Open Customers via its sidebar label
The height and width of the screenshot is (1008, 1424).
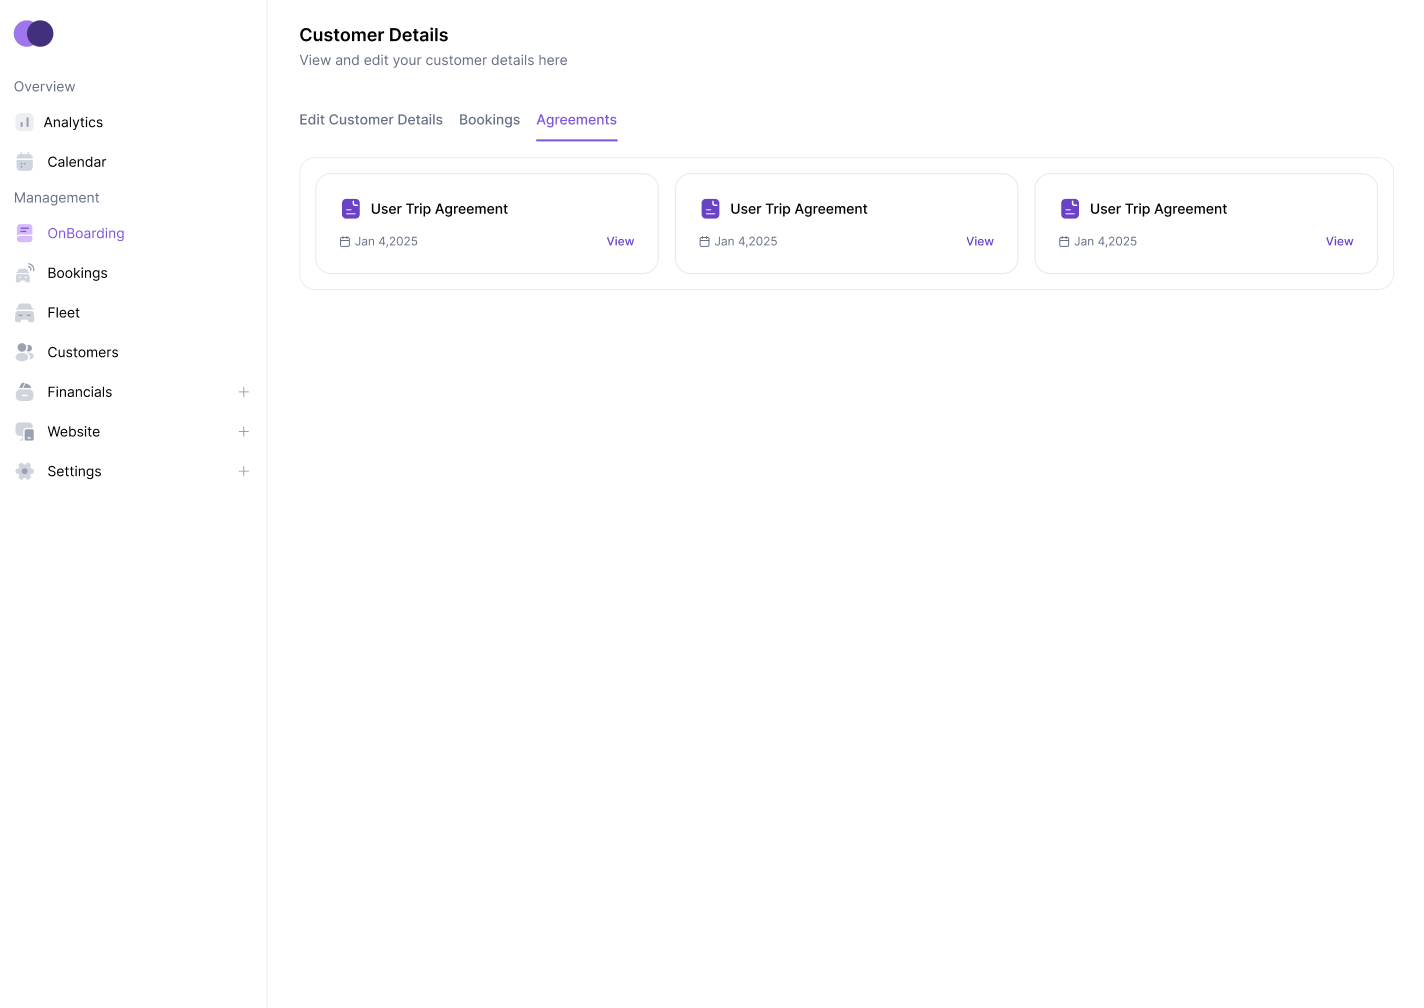pos(83,352)
